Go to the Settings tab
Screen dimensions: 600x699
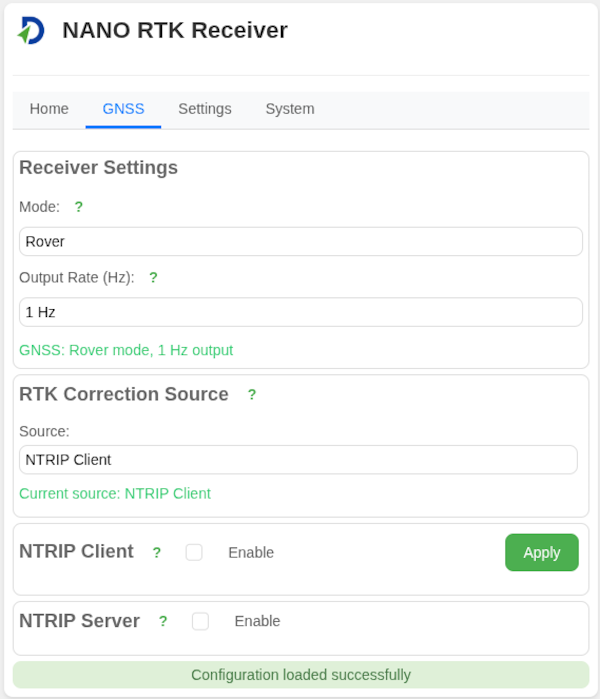click(x=205, y=109)
